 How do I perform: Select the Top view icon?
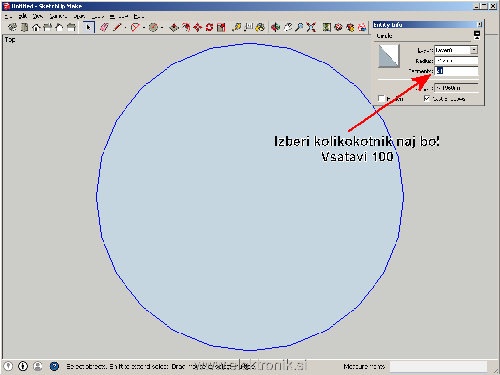(x=24, y=27)
